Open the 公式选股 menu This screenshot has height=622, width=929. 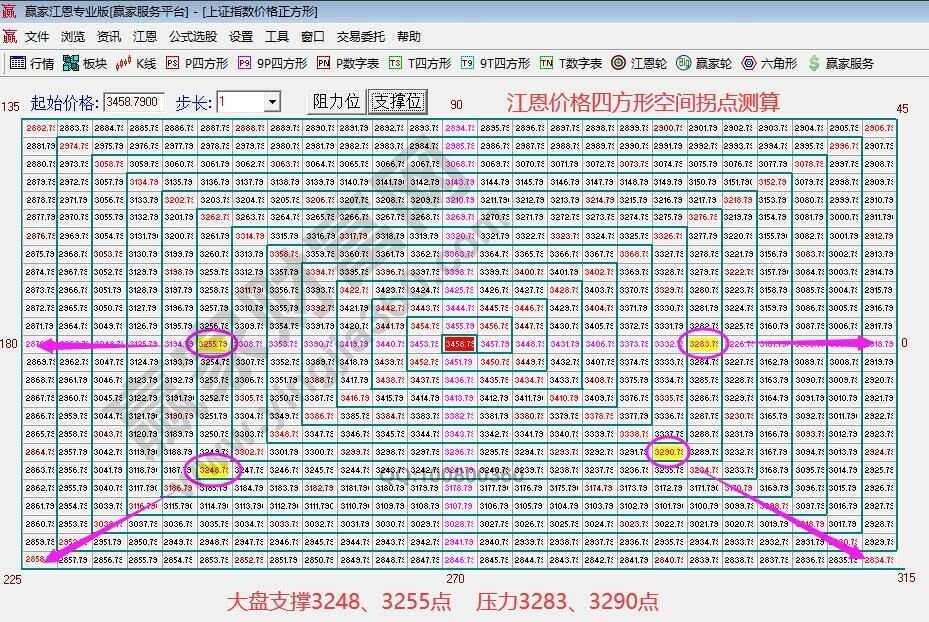(x=193, y=37)
